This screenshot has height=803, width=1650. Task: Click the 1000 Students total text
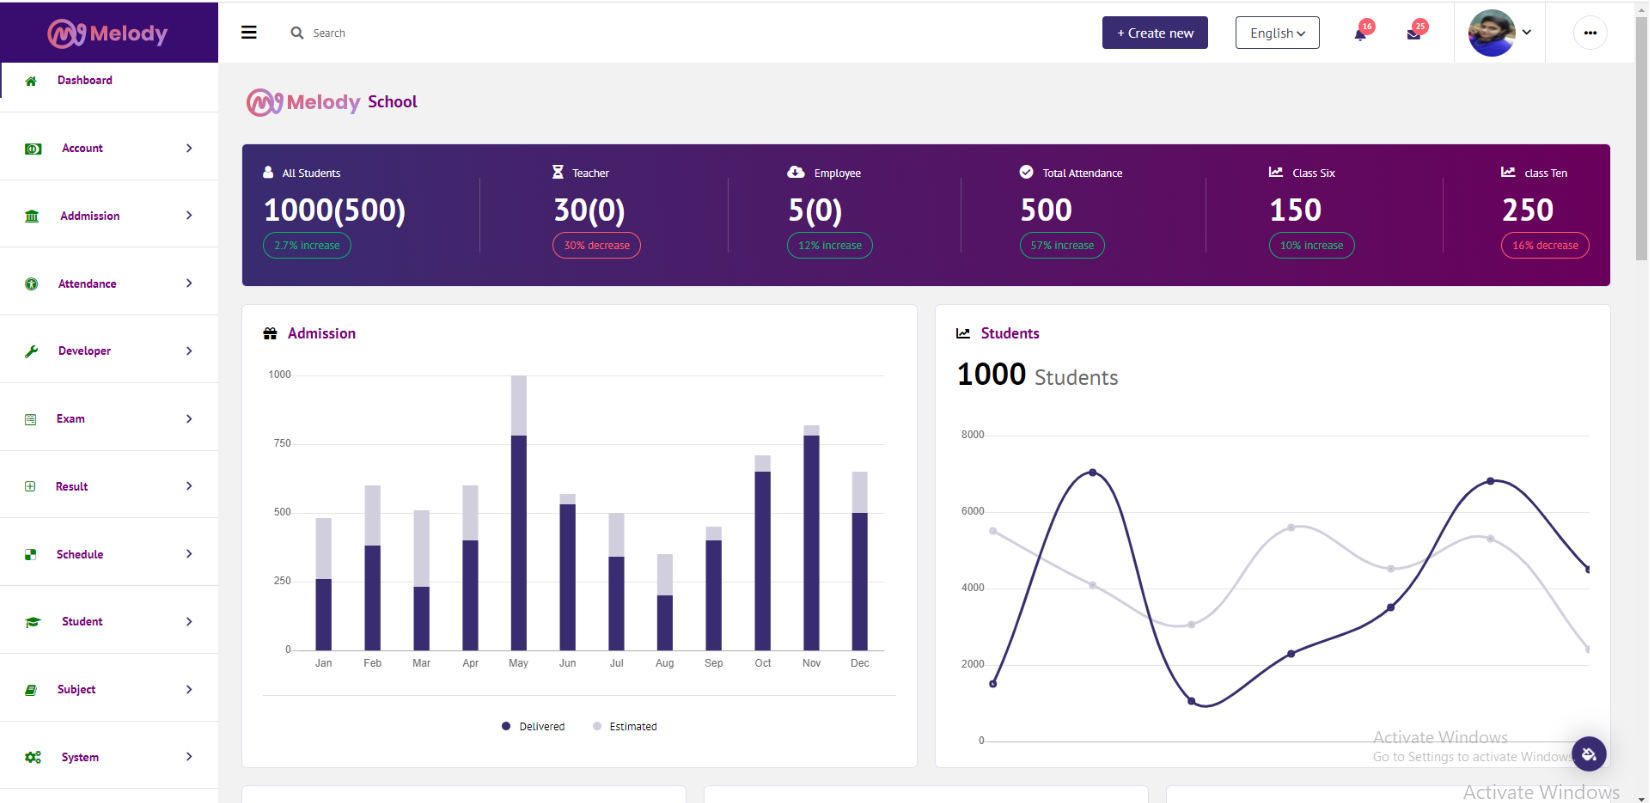point(1037,375)
